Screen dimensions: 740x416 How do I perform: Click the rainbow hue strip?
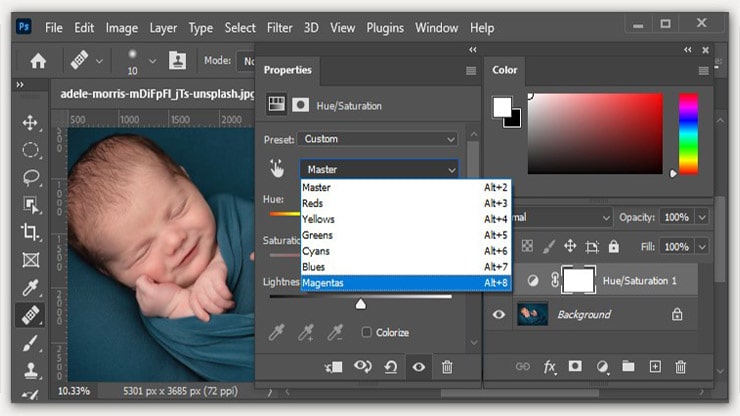tap(689, 134)
